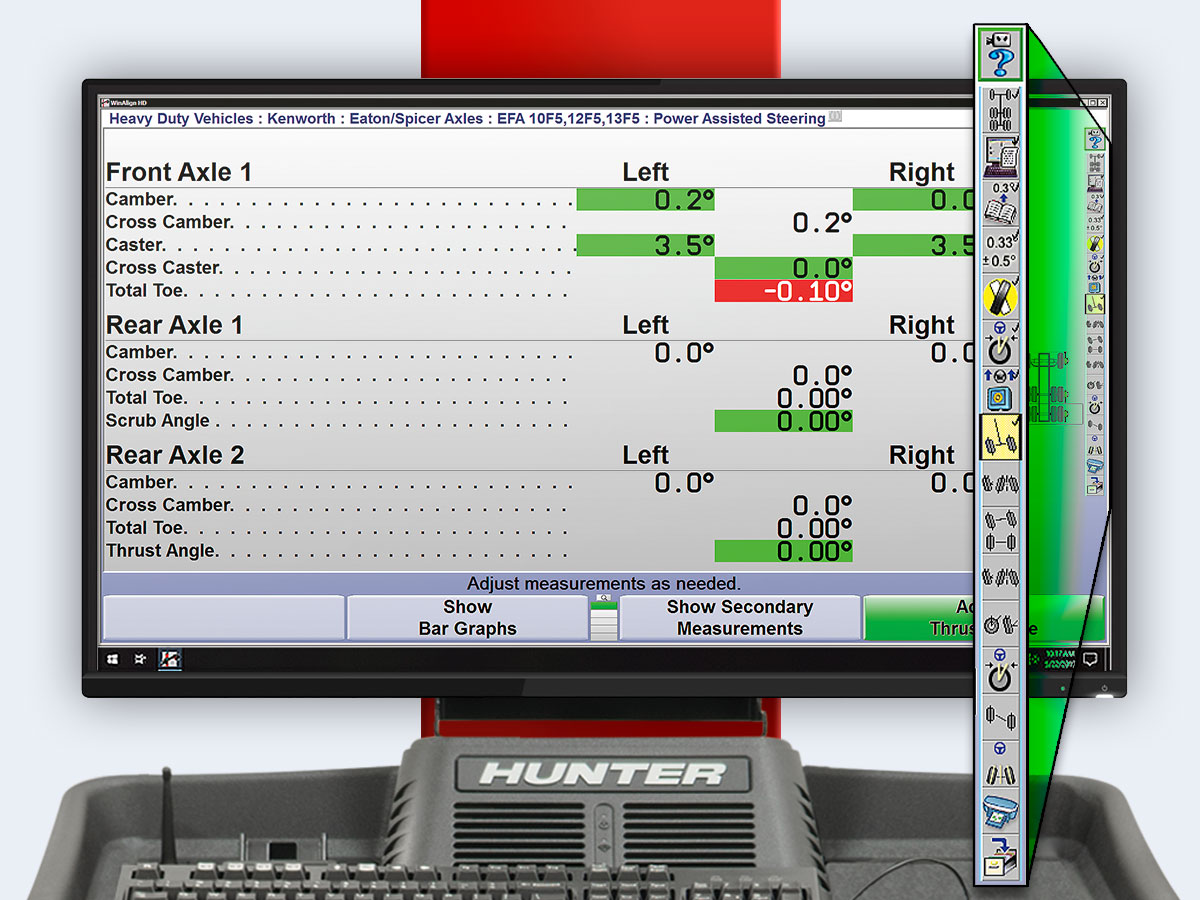Click info icon after Power Assisted Steering
This screenshot has width=1200, height=900.
coord(836,117)
